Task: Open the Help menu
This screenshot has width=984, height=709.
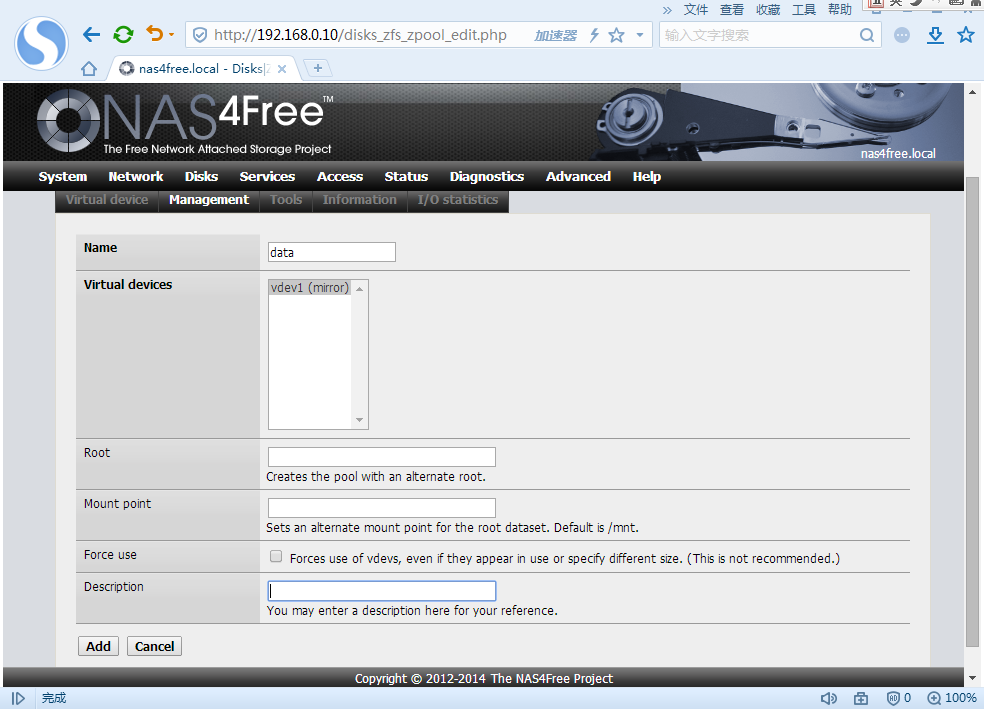Action: (646, 176)
